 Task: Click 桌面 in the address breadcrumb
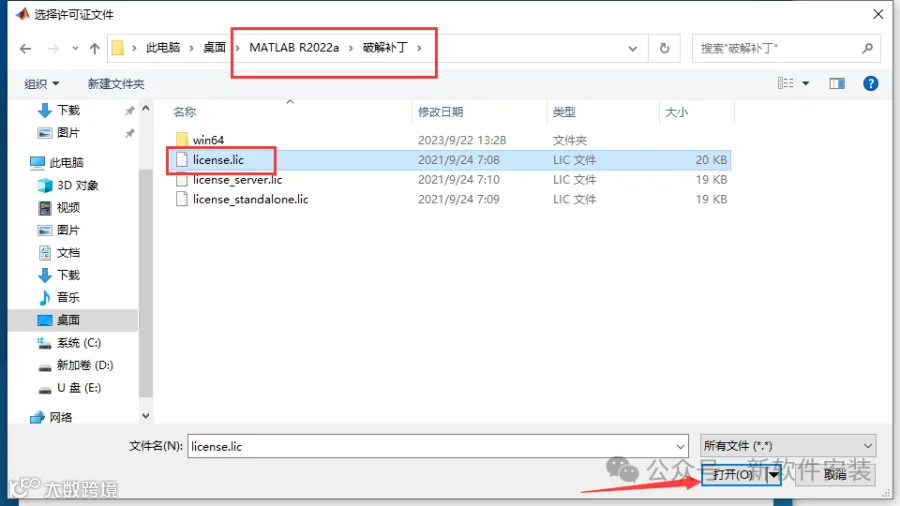point(214,48)
